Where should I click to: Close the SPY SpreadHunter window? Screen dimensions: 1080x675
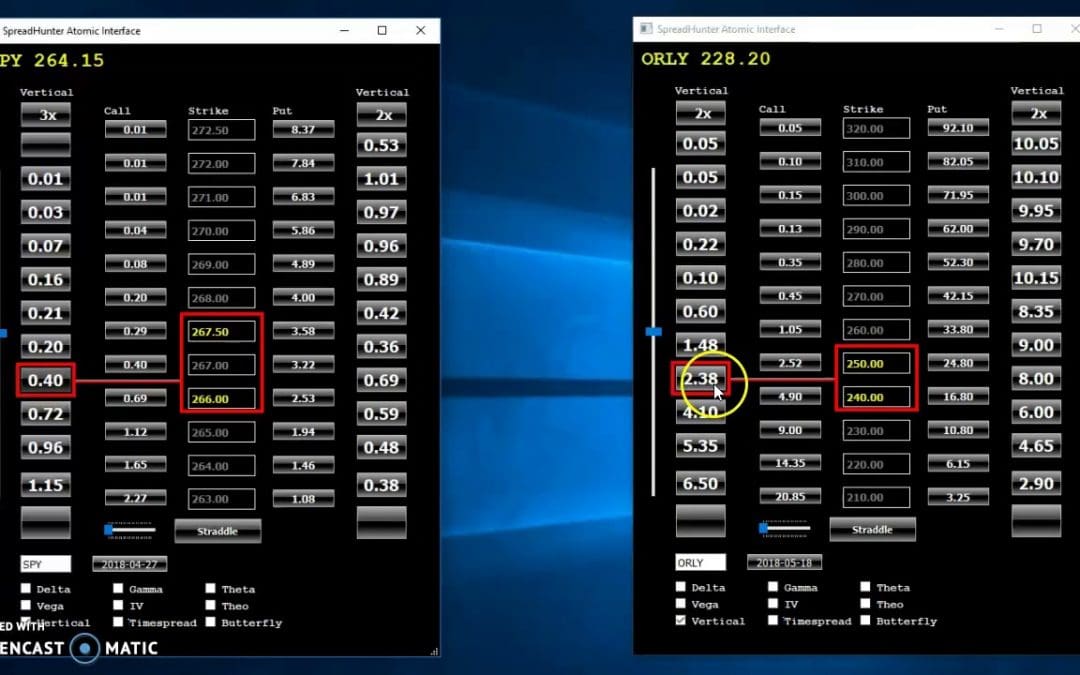[421, 30]
